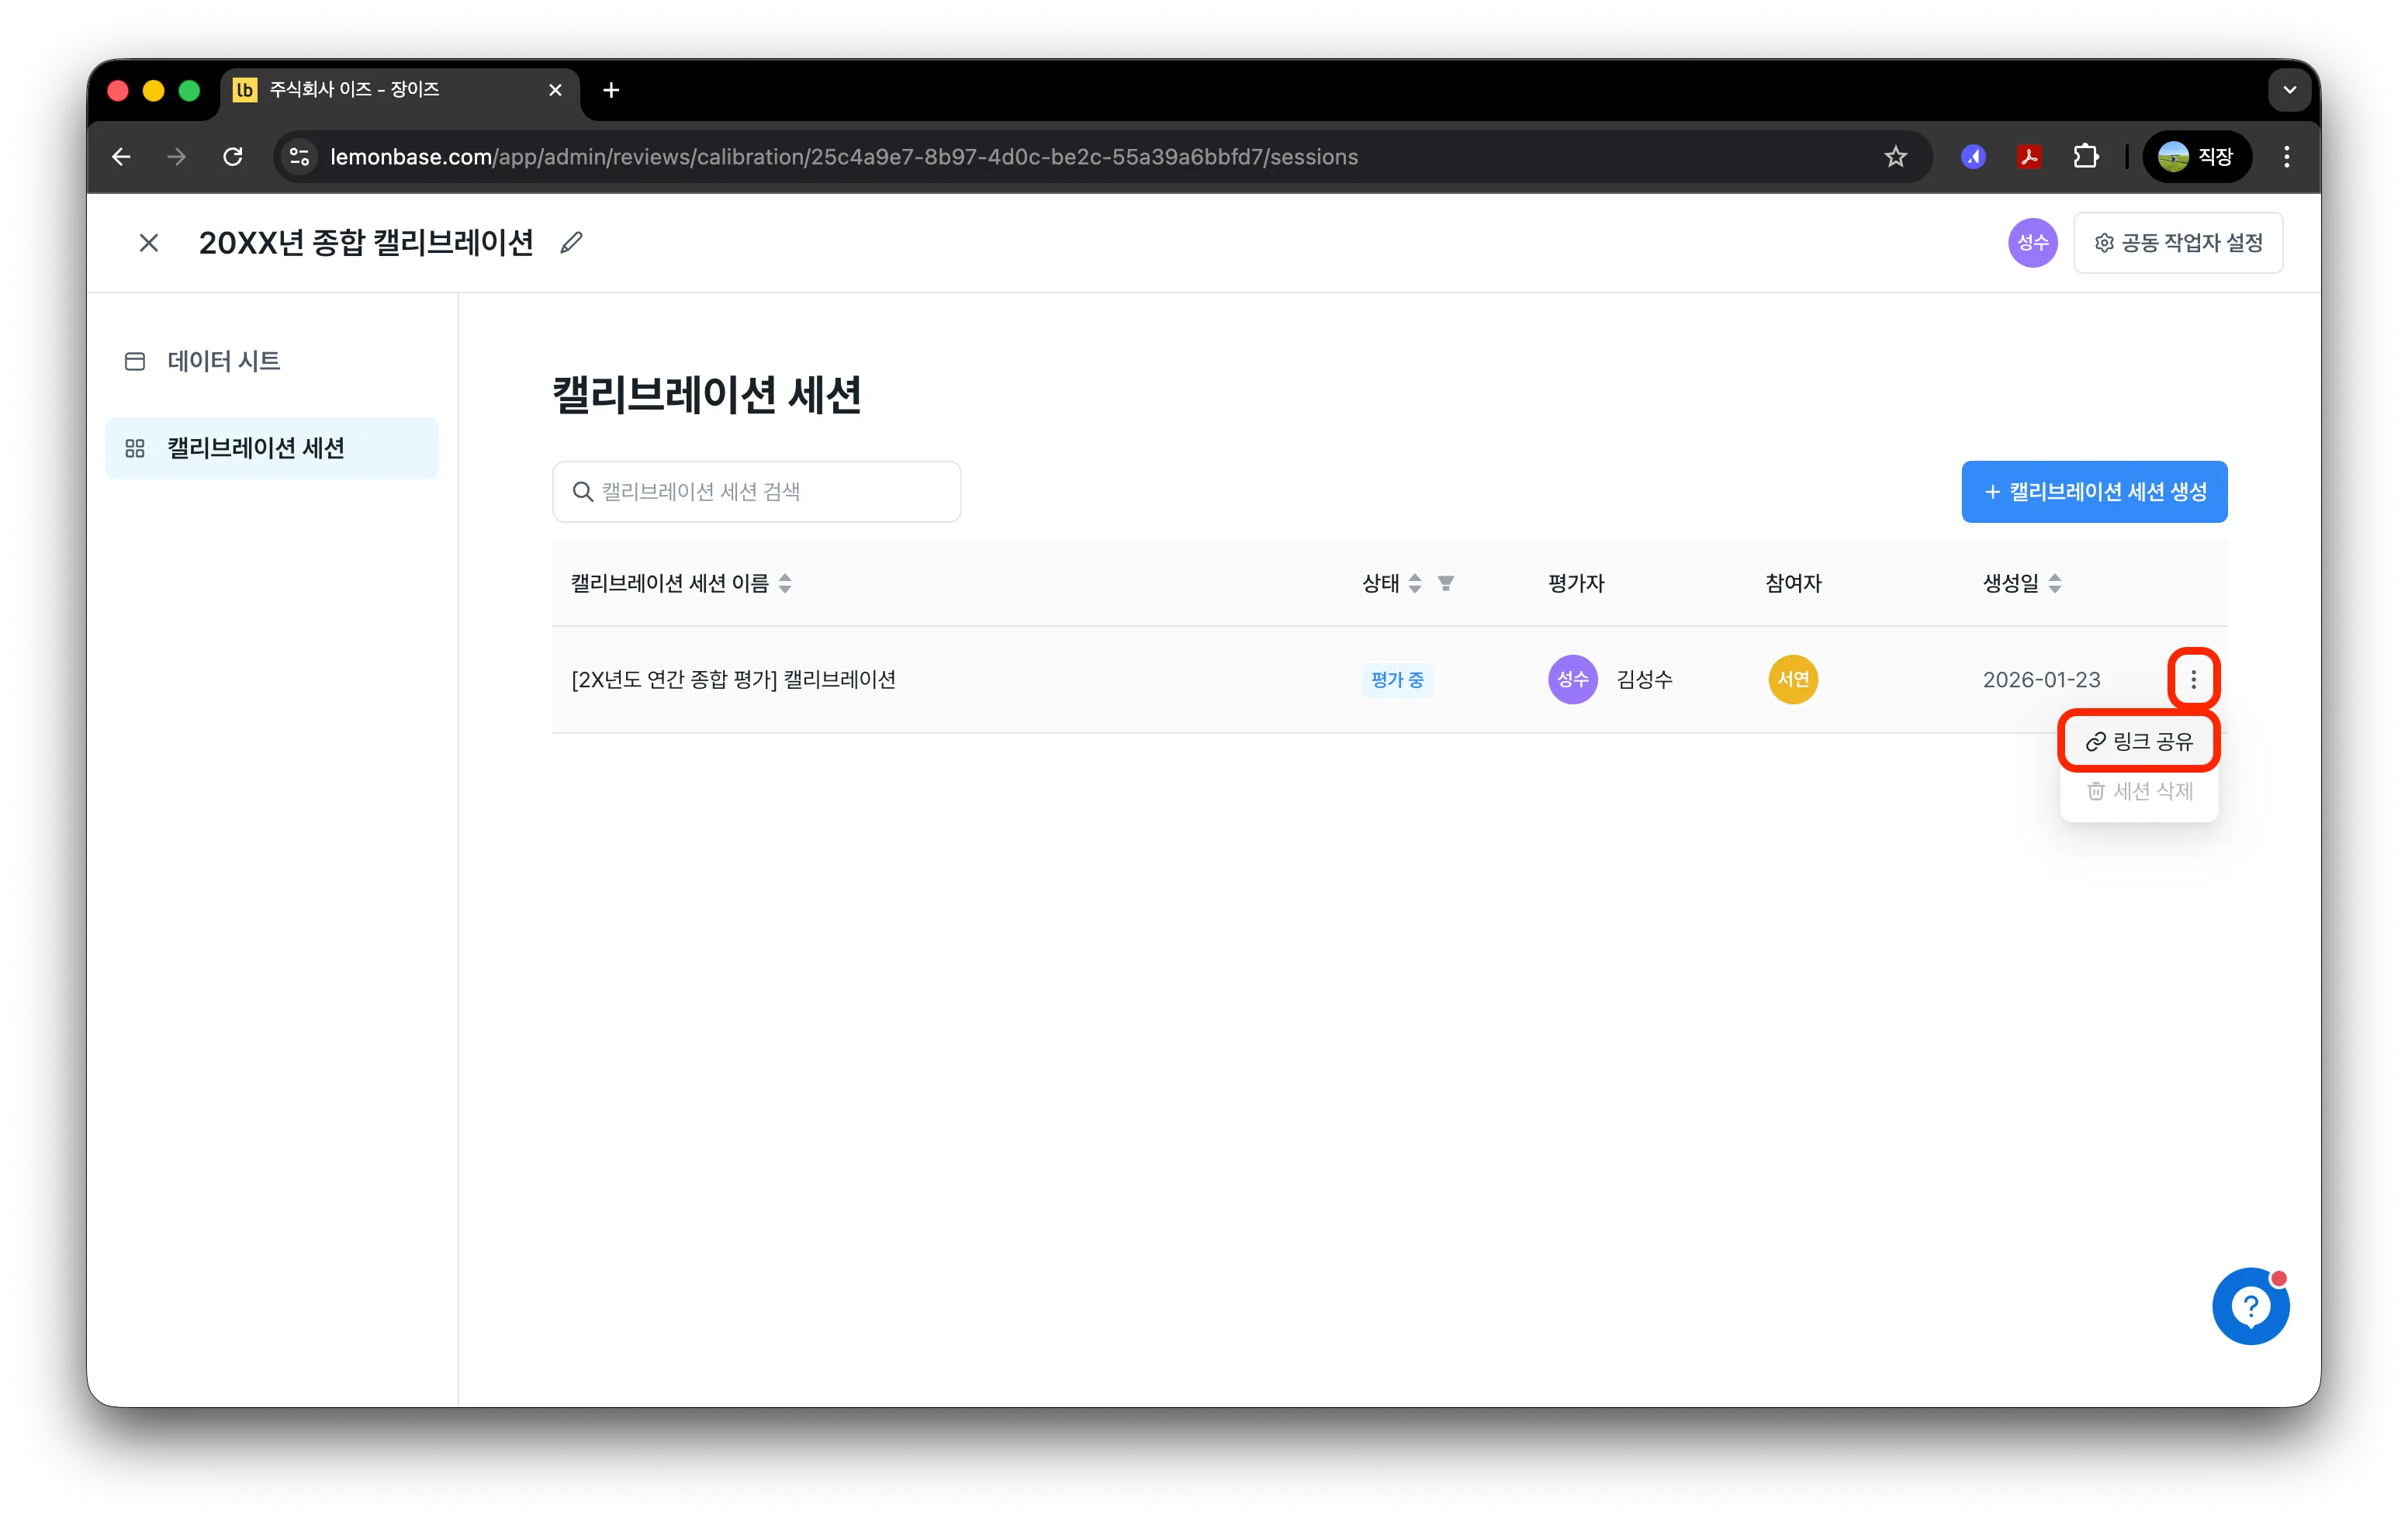Open the [2X년도 연간 종합 평가] 캘리브레이션 session
Viewport: 2408px width, 1522px height.
(x=733, y=680)
